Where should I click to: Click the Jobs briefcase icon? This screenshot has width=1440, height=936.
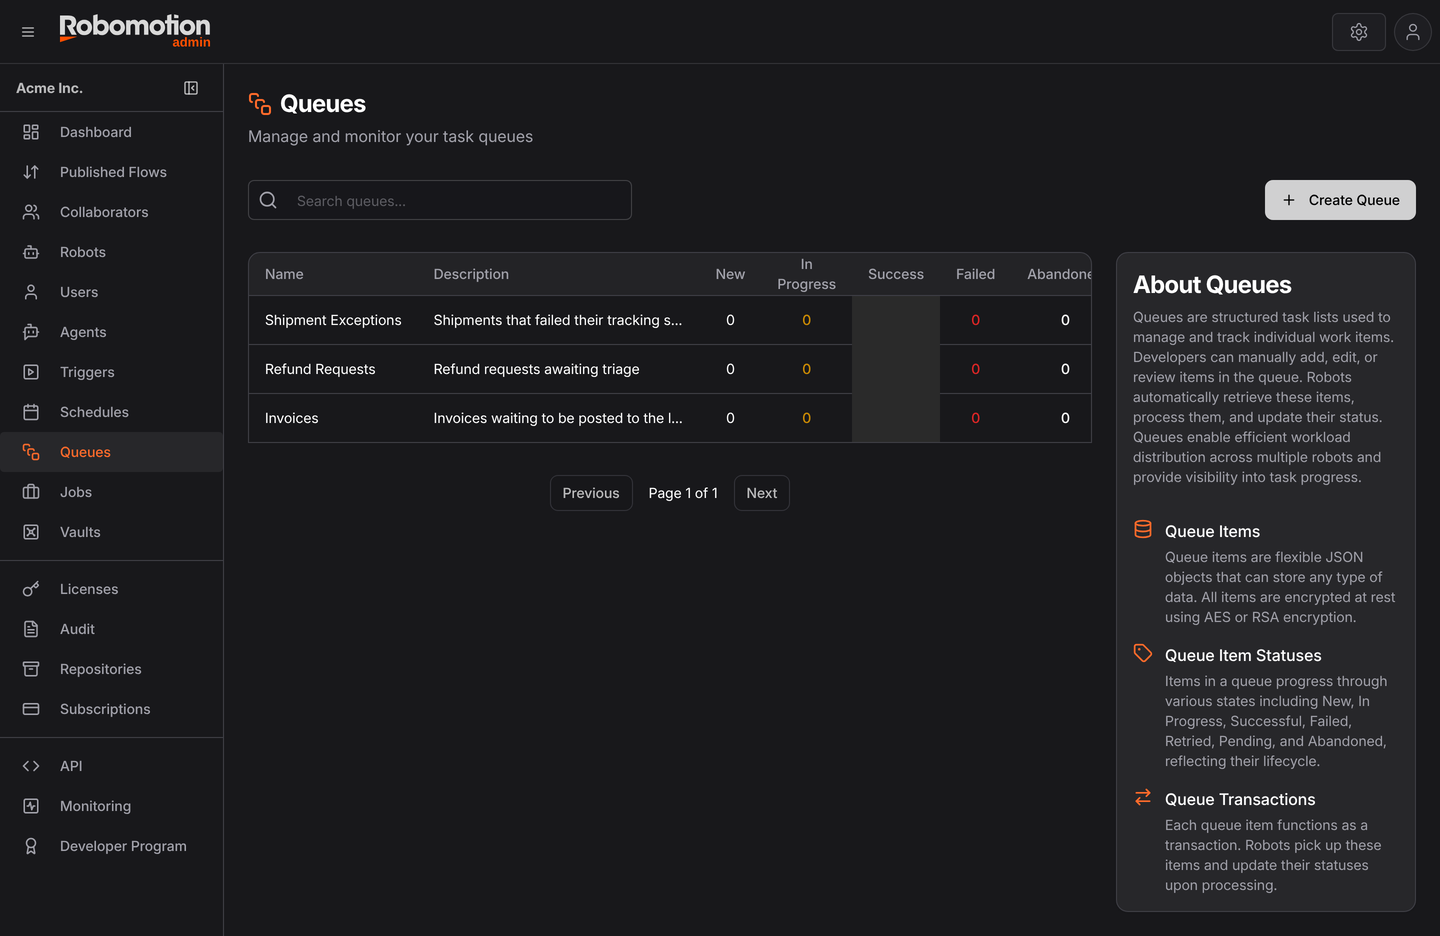click(31, 492)
